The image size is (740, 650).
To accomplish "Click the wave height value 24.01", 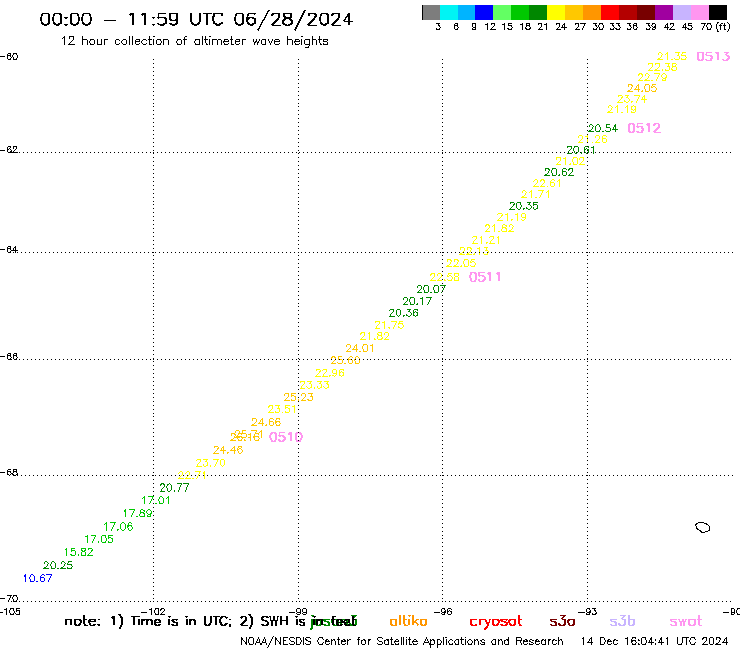I will coord(360,348).
